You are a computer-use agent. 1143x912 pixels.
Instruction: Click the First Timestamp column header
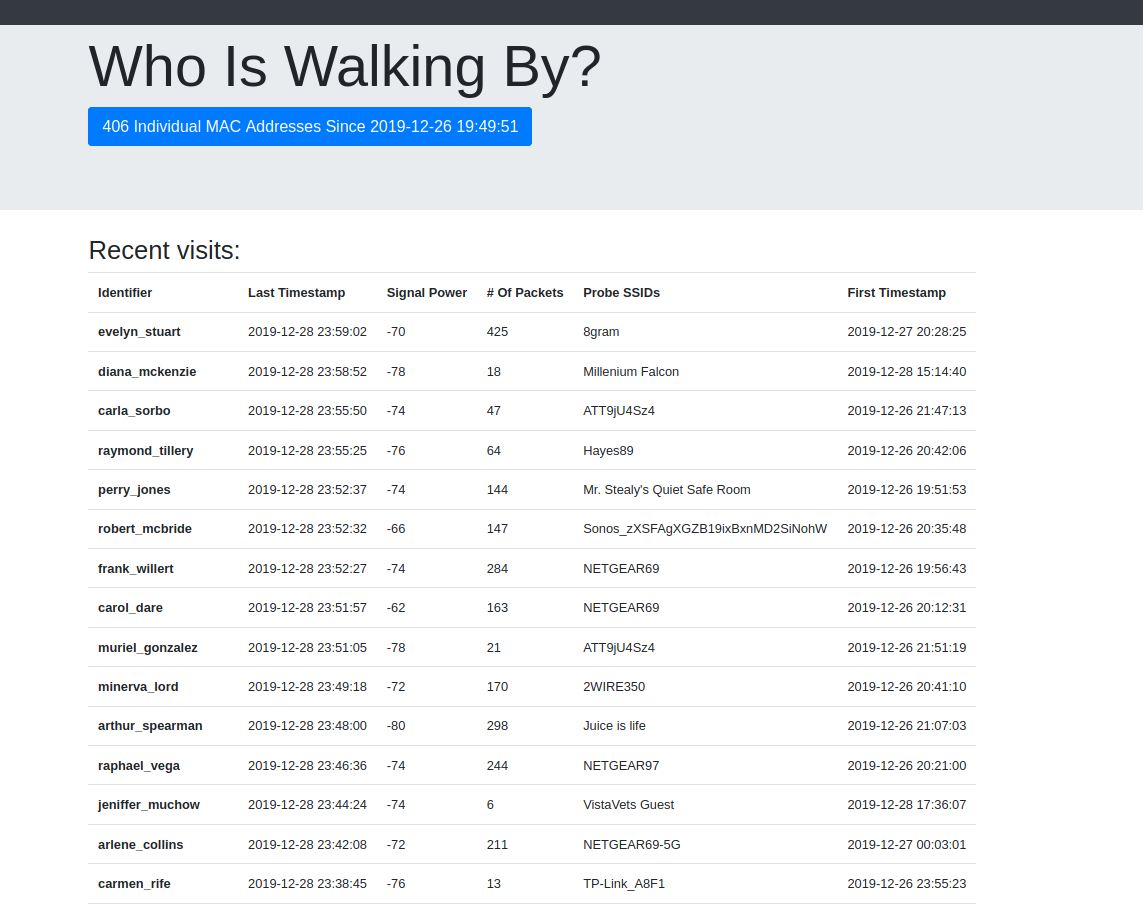pyautogui.click(x=897, y=292)
